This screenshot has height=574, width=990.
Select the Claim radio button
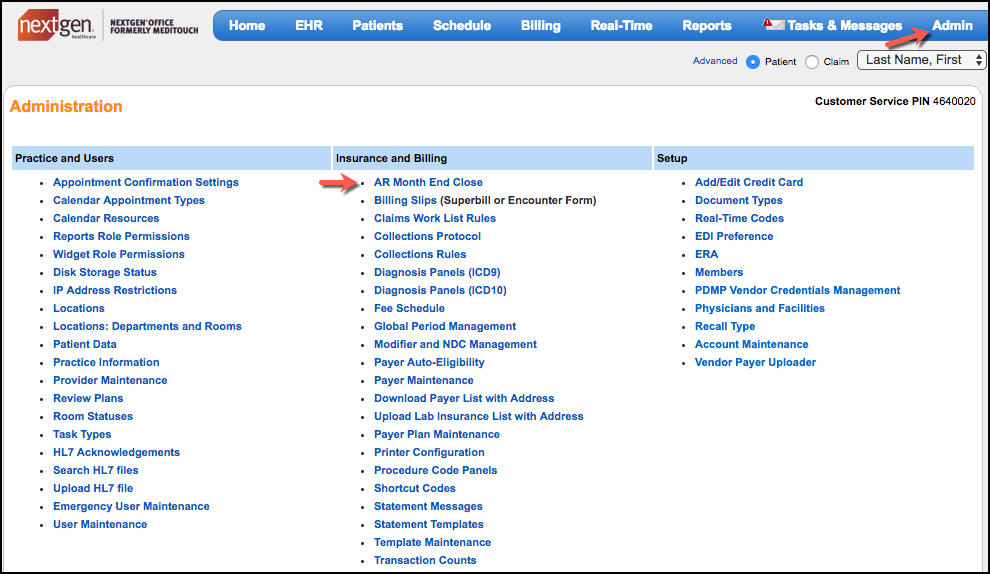click(x=812, y=62)
